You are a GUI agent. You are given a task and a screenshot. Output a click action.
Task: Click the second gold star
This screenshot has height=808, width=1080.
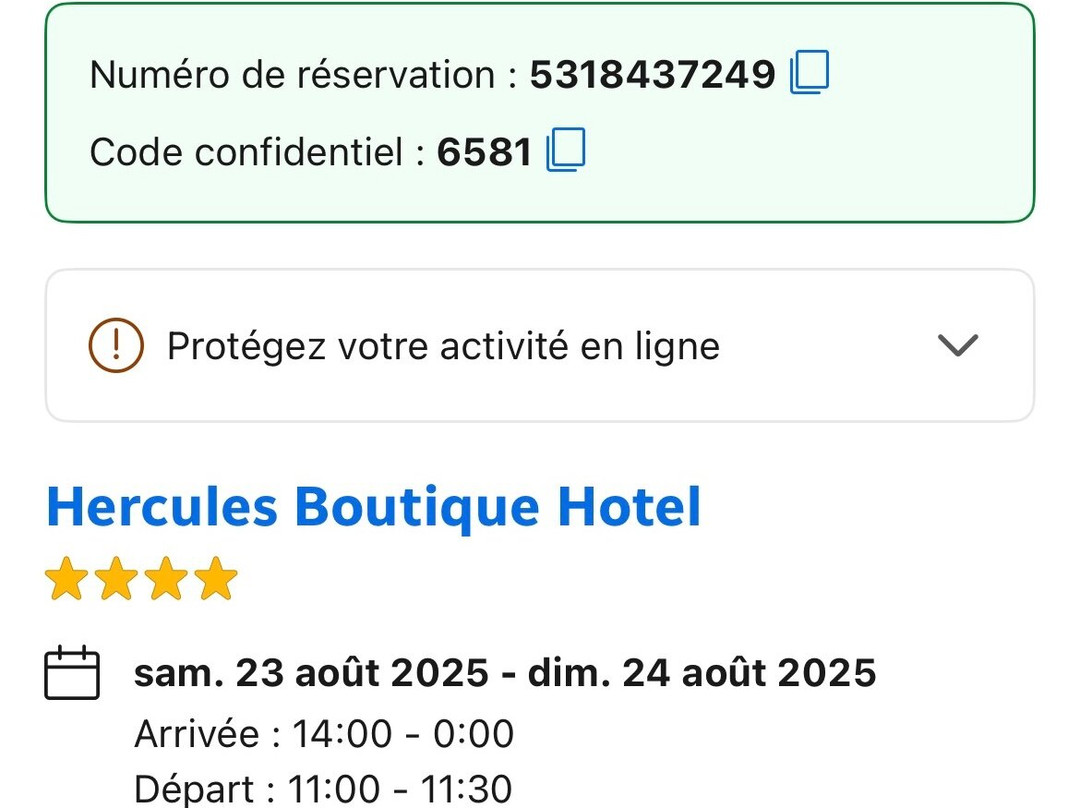click(116, 580)
